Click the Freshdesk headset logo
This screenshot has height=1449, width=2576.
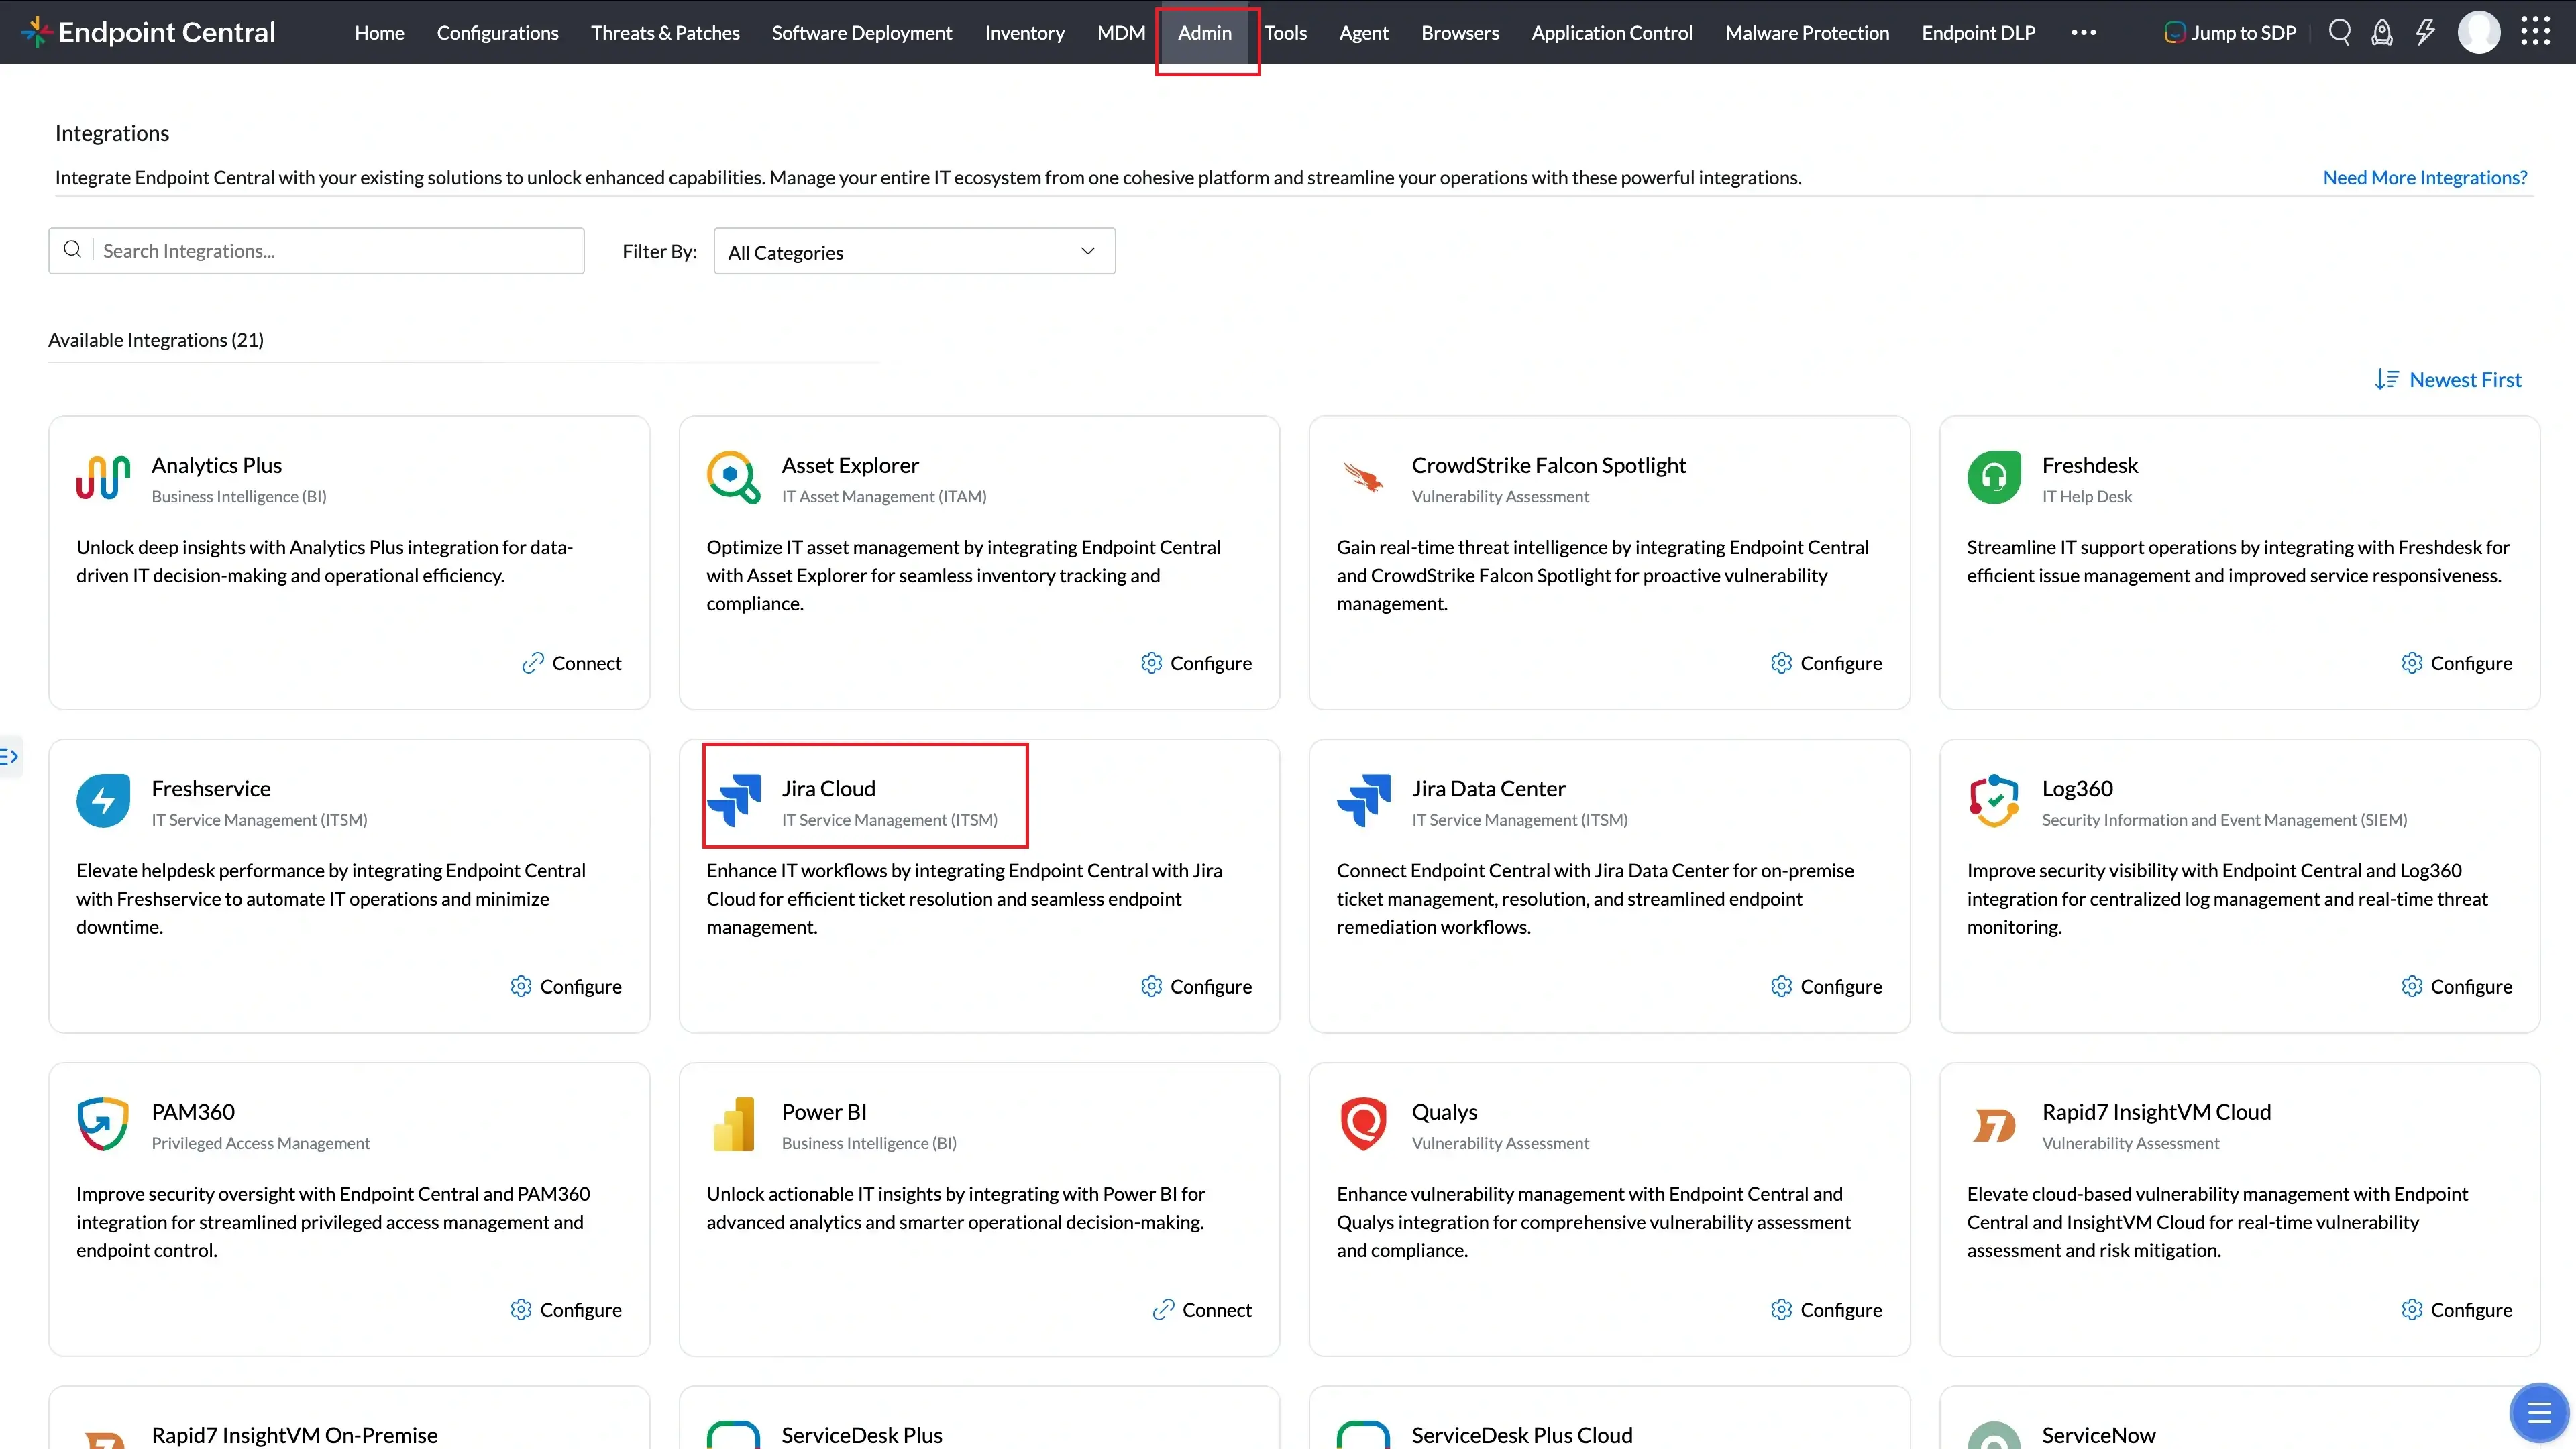1994,478
